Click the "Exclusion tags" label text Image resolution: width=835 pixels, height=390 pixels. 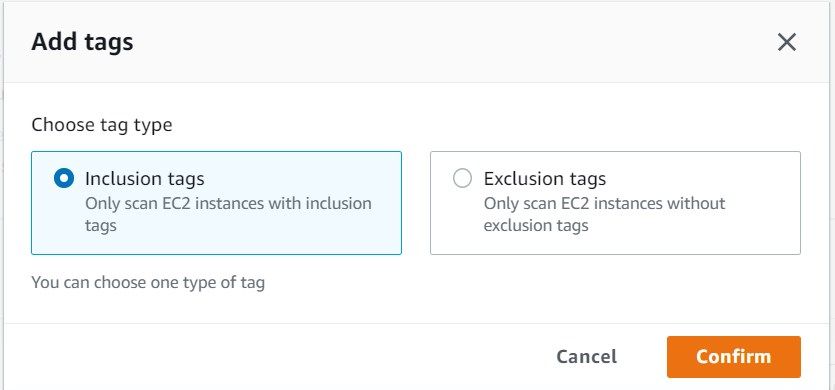(545, 179)
